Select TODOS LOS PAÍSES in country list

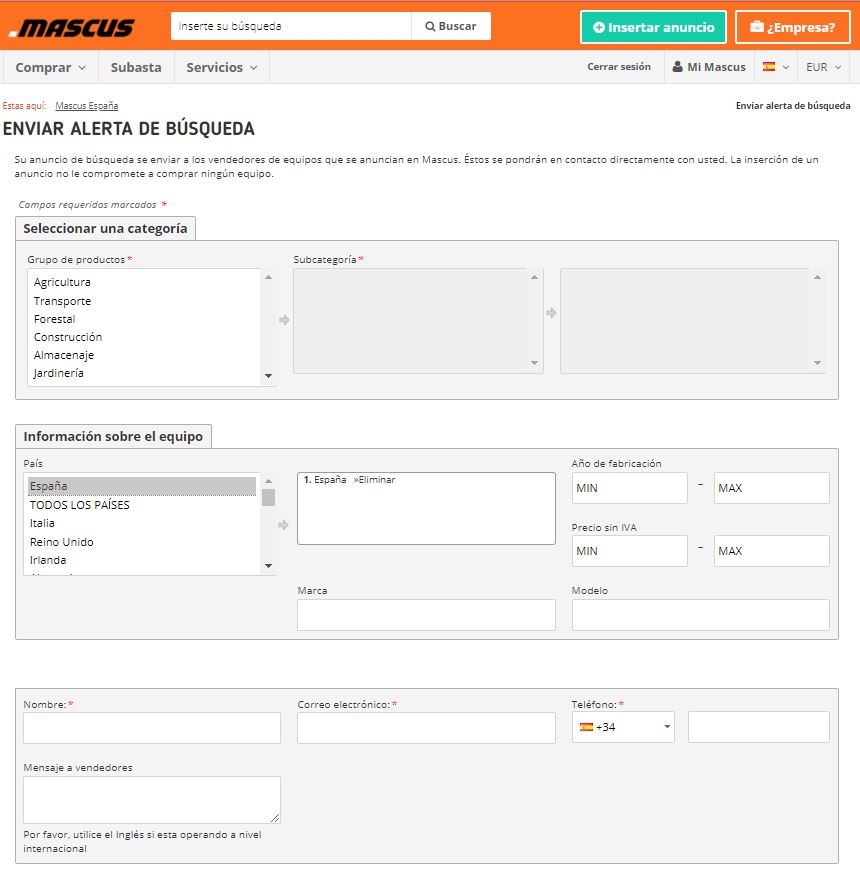[x=79, y=505]
